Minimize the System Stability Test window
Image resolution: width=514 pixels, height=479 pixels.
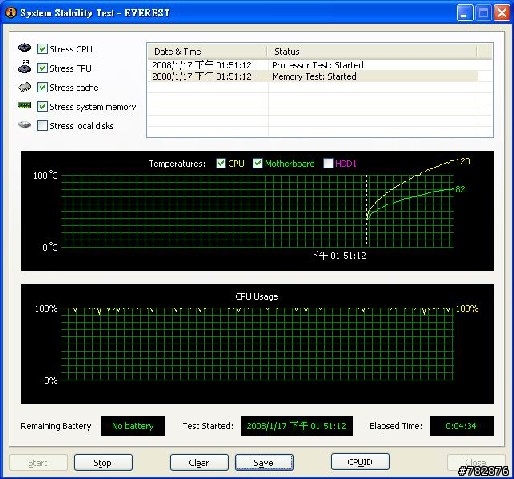coord(465,13)
